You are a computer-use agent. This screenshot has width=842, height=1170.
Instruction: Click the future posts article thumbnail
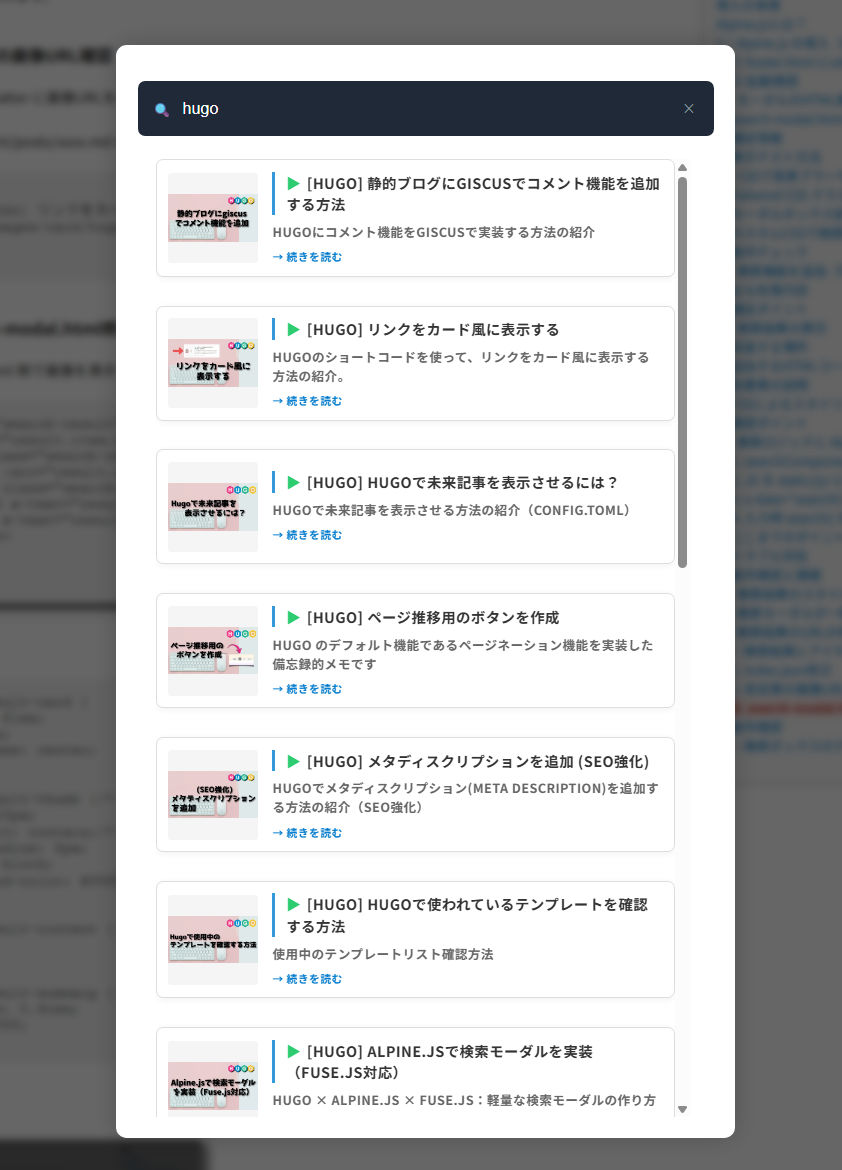click(212, 507)
